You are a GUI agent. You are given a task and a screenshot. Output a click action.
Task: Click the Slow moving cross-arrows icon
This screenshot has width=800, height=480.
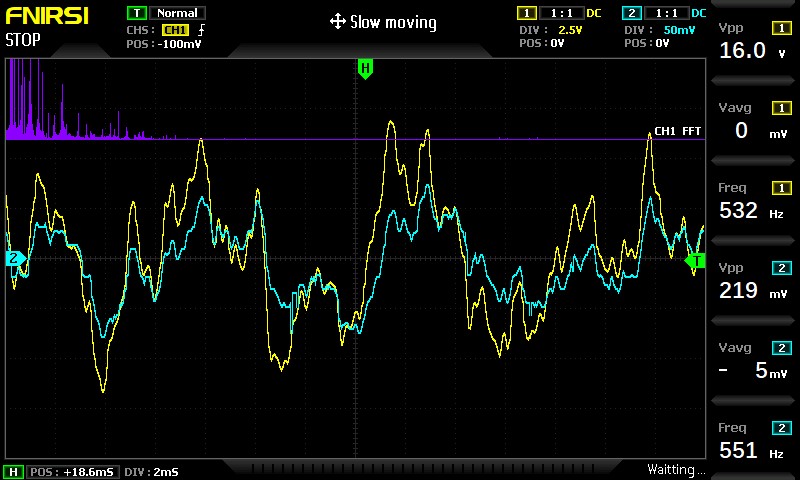coord(337,22)
